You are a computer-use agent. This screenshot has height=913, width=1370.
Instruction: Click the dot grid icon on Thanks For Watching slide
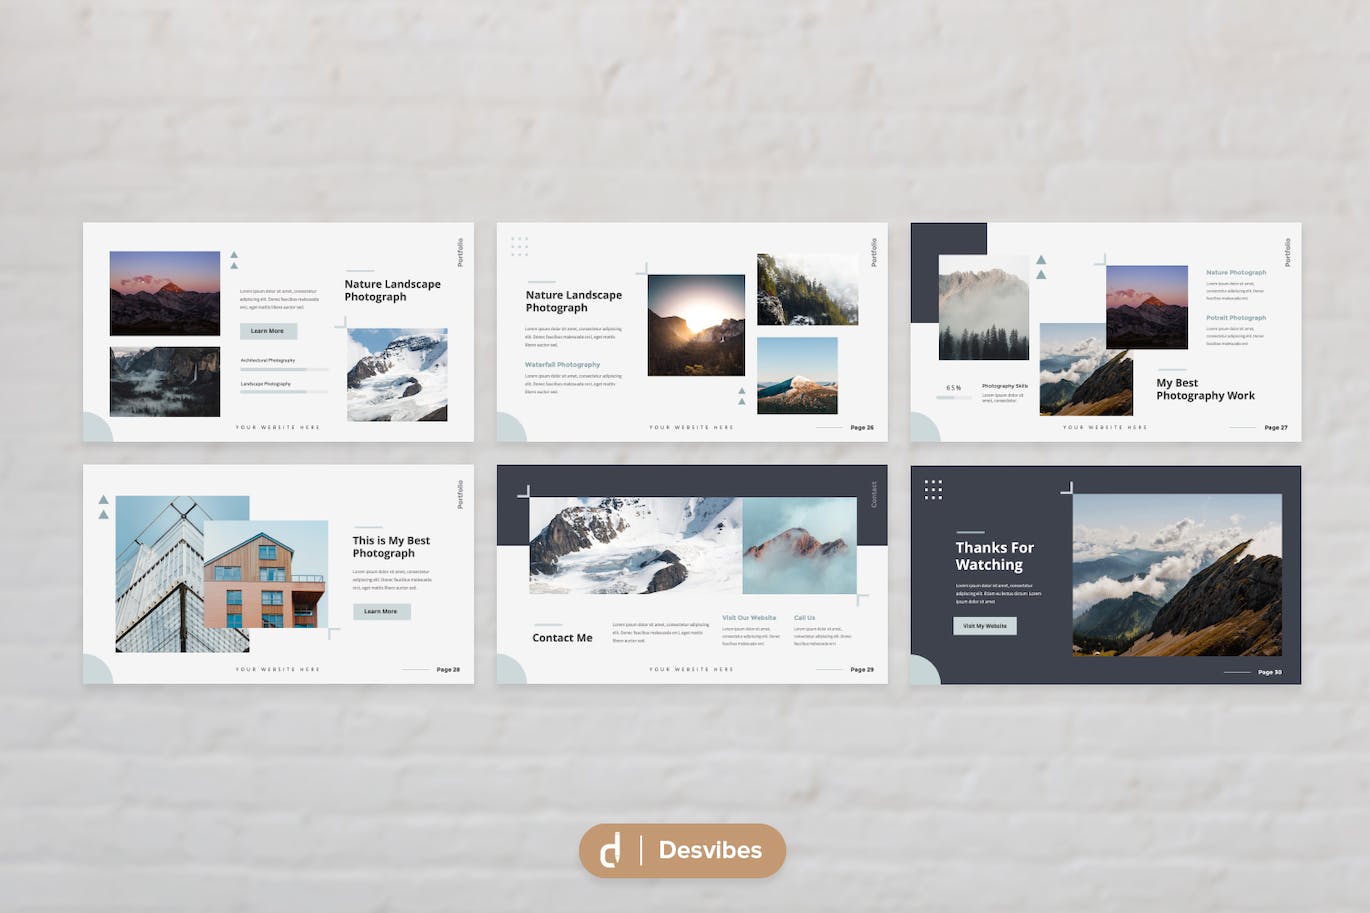[x=933, y=489]
